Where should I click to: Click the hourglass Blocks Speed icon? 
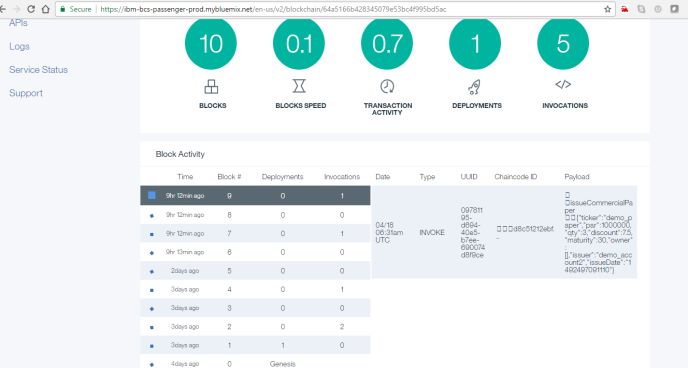tap(299, 86)
